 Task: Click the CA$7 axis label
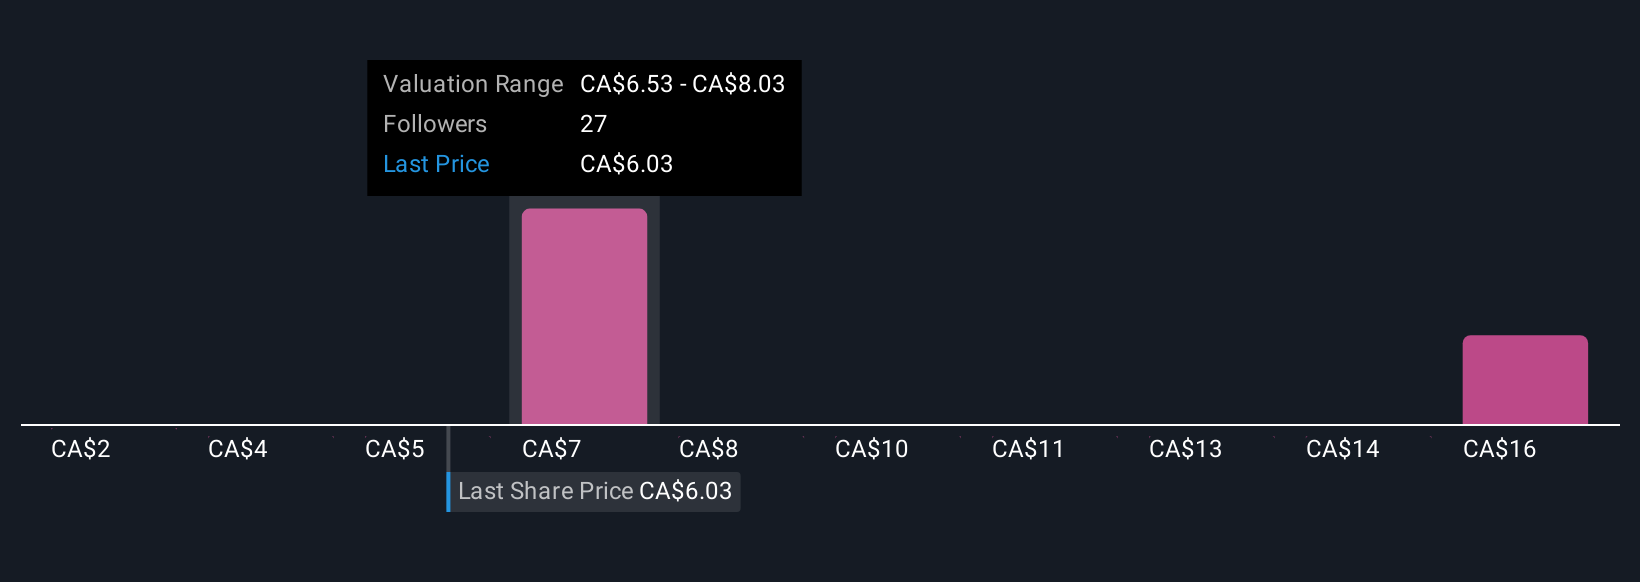click(552, 449)
